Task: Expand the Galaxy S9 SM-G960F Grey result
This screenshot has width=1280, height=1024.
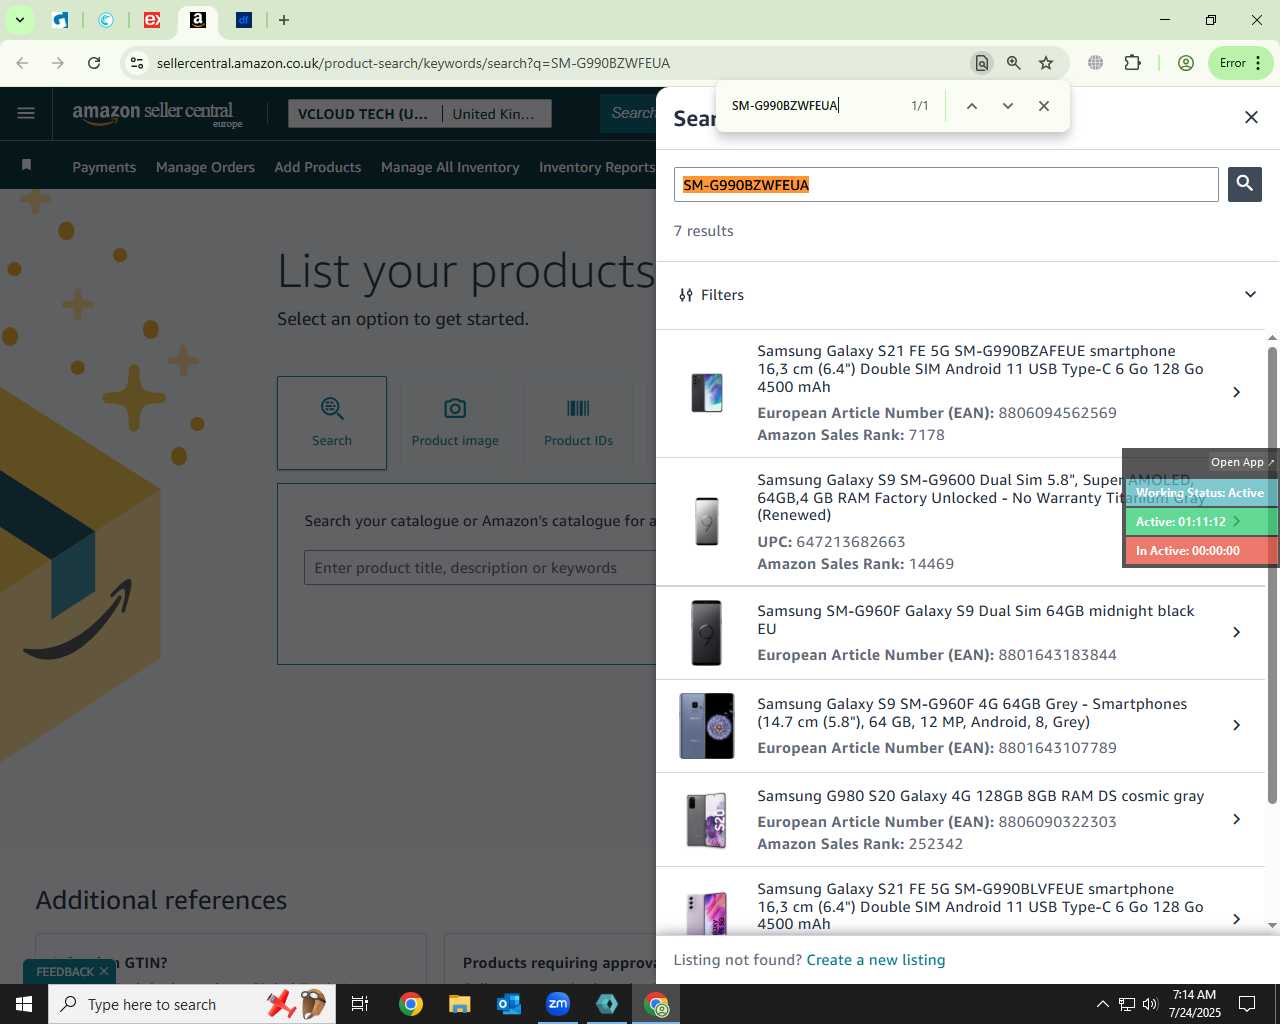Action: pos(1236,725)
